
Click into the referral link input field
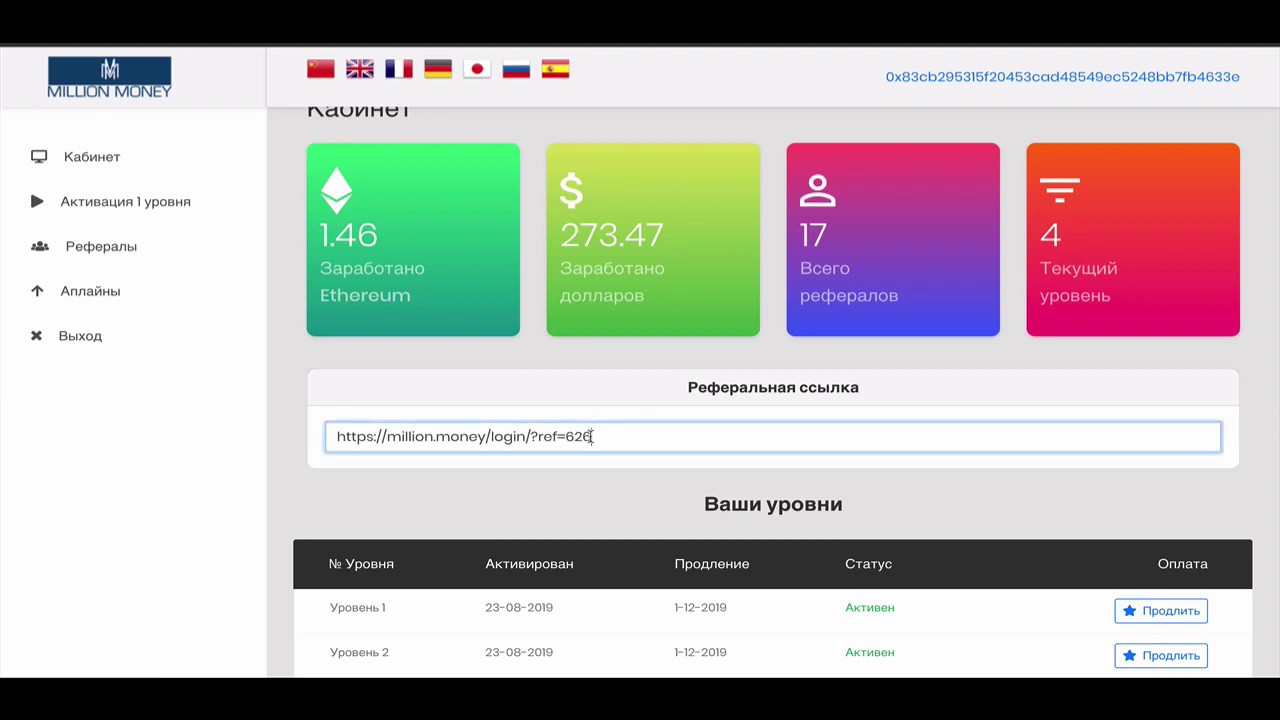[x=773, y=437]
